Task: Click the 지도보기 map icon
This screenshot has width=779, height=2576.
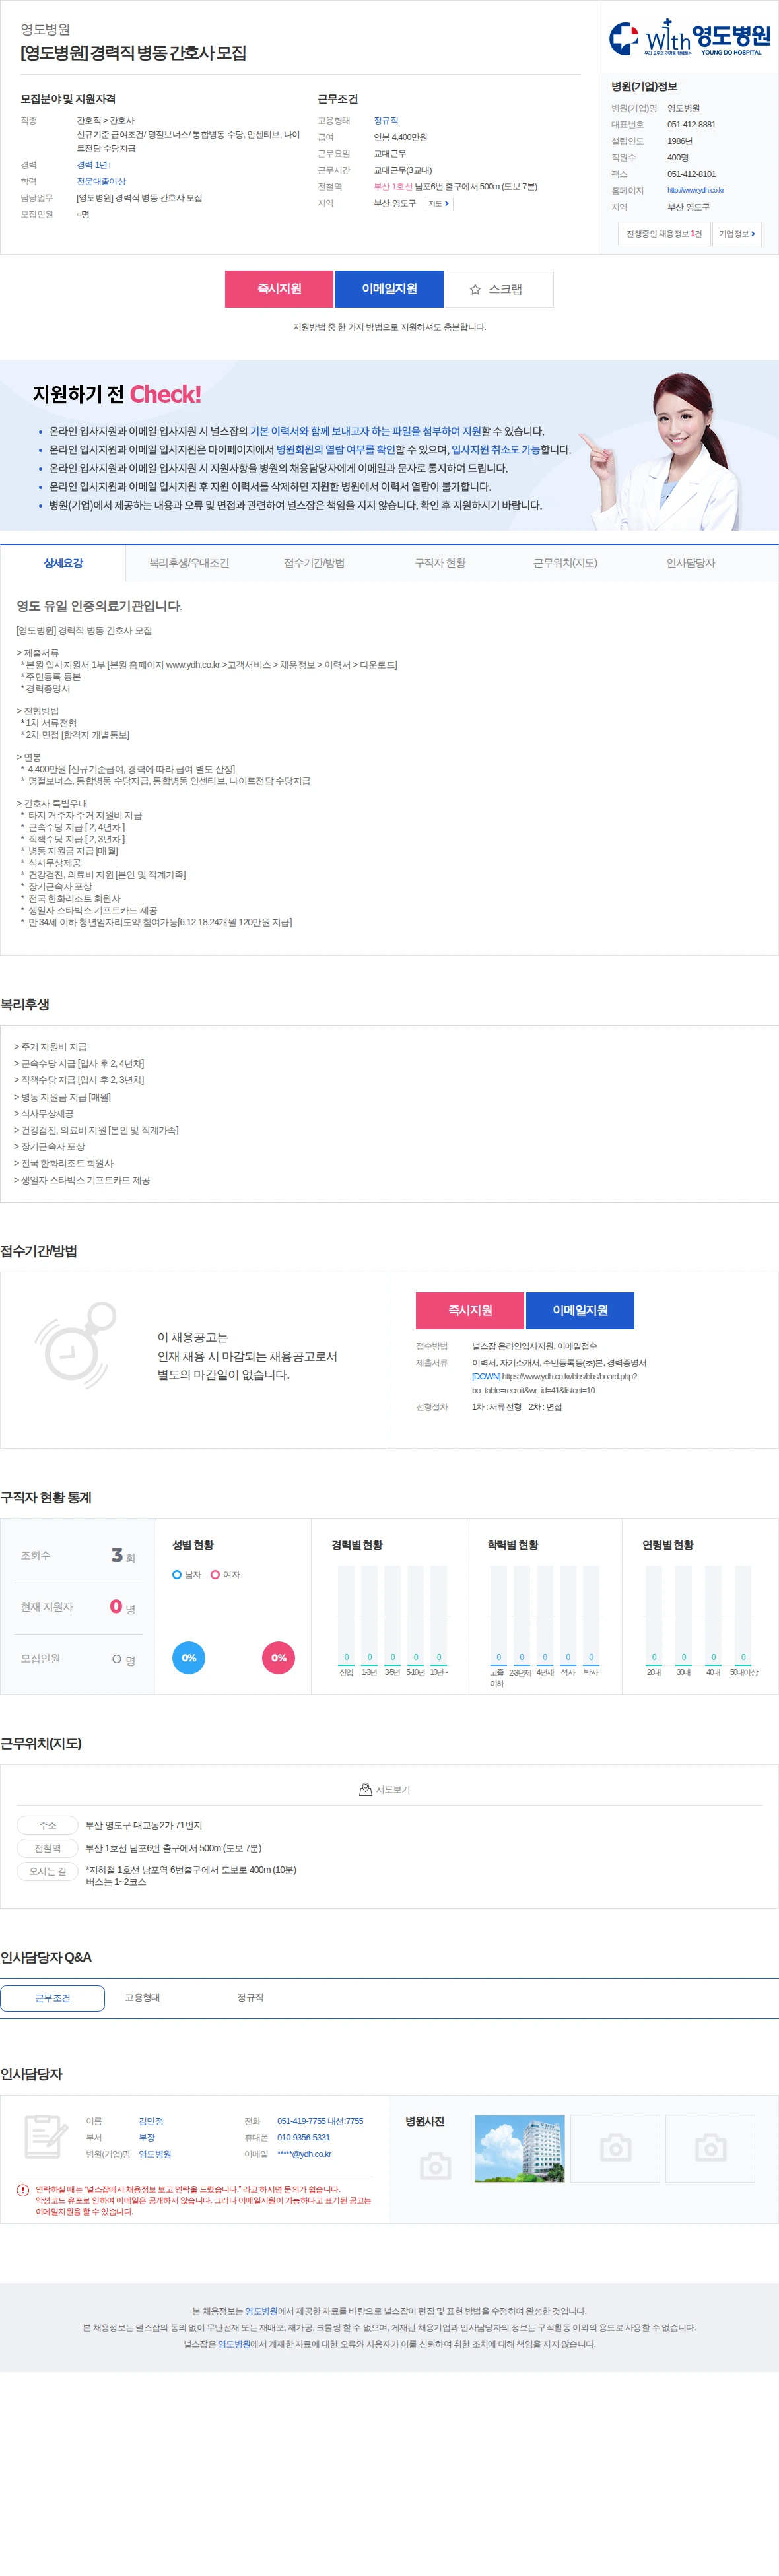Action: pos(365,1789)
